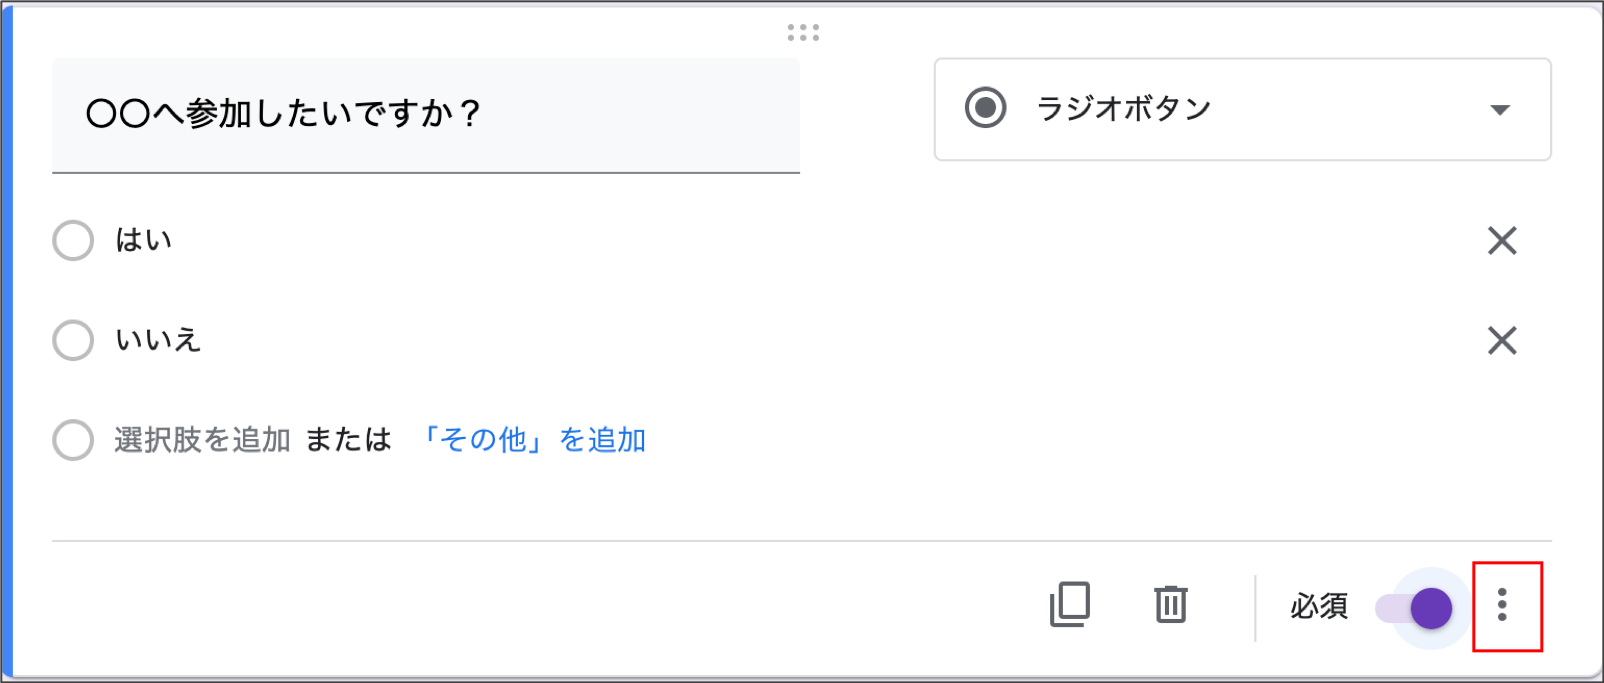Toggle the 必須 required switch
Screen dimensions: 1604x683
click(x=1414, y=607)
